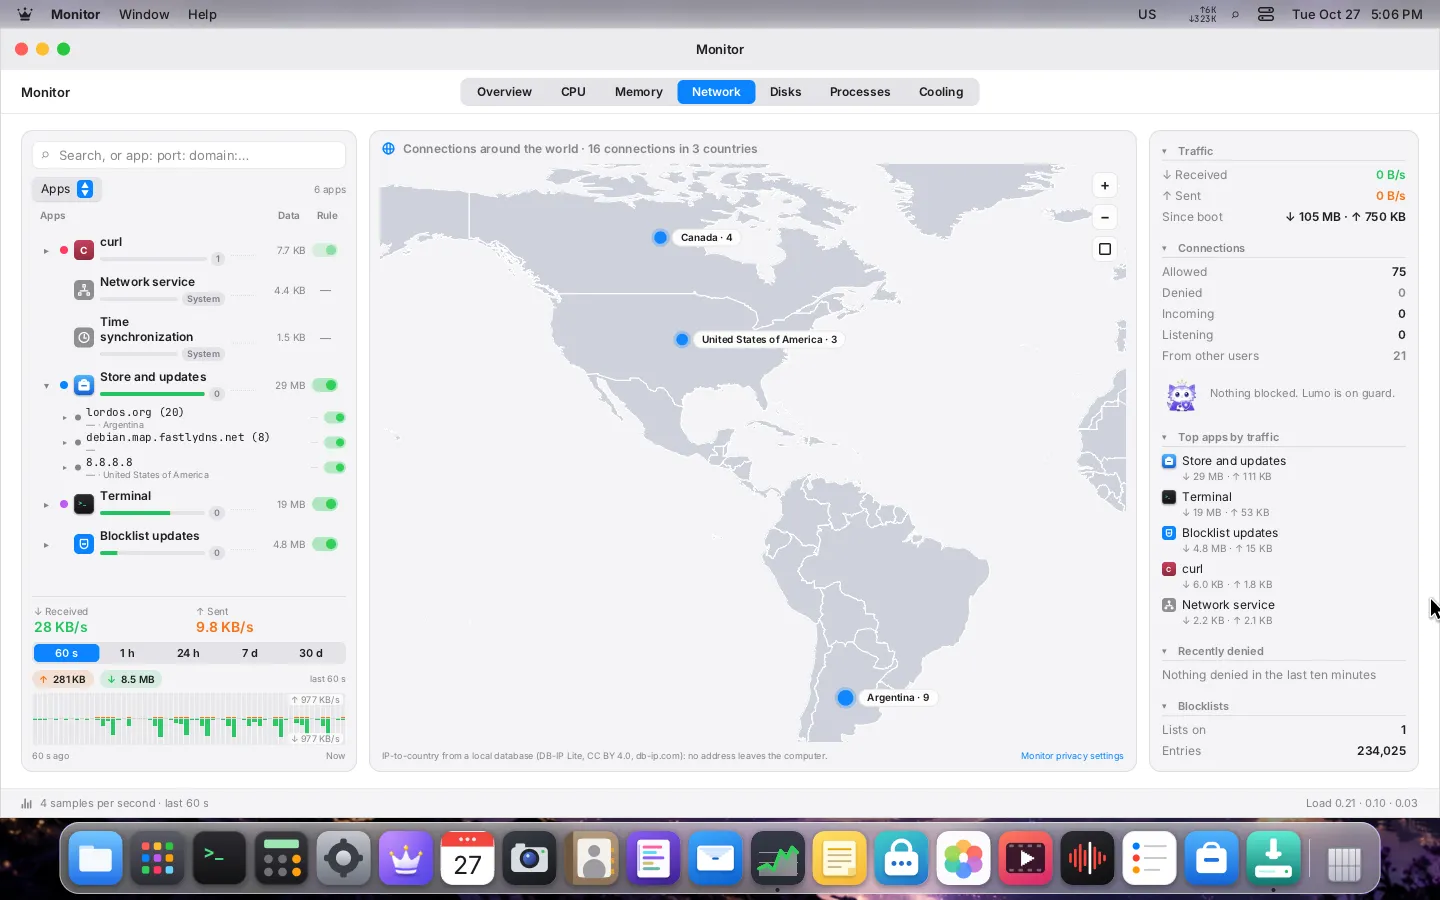Open the Window menu
This screenshot has width=1440, height=900.
coord(144,14)
